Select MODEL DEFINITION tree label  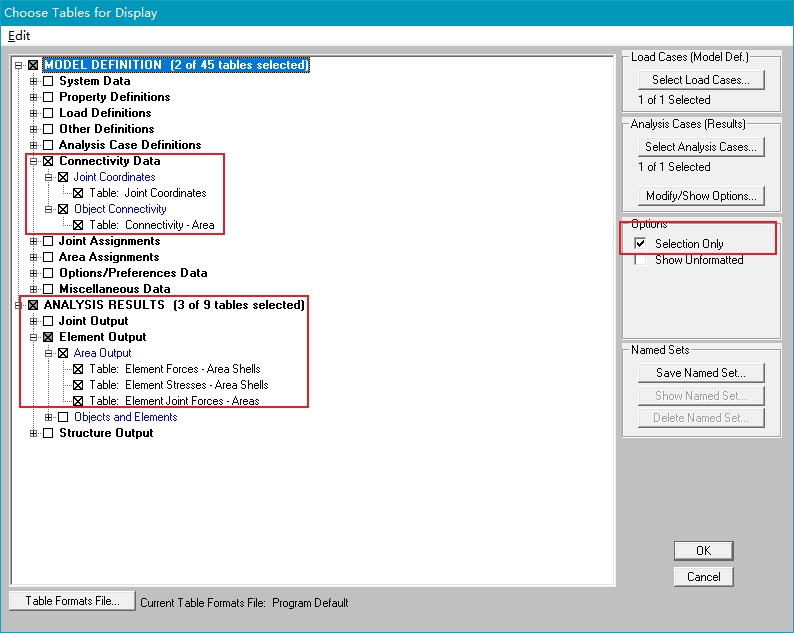(176, 65)
